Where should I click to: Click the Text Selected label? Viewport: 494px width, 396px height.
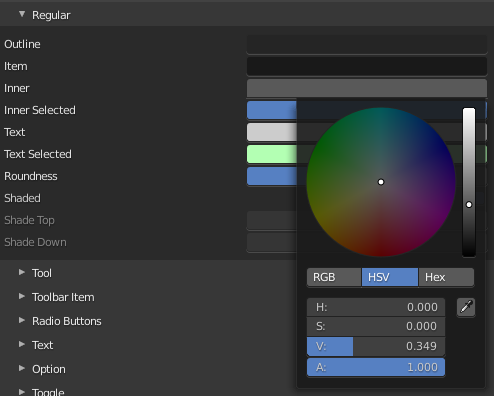click(38, 154)
